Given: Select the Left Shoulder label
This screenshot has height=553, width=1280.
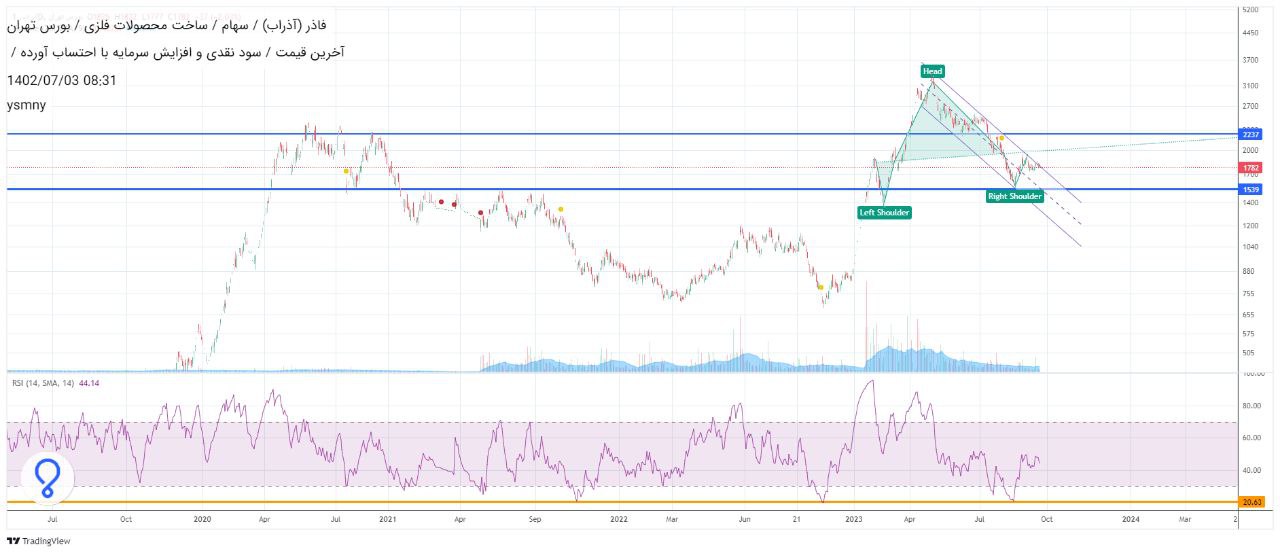Looking at the screenshot, I should point(885,212).
